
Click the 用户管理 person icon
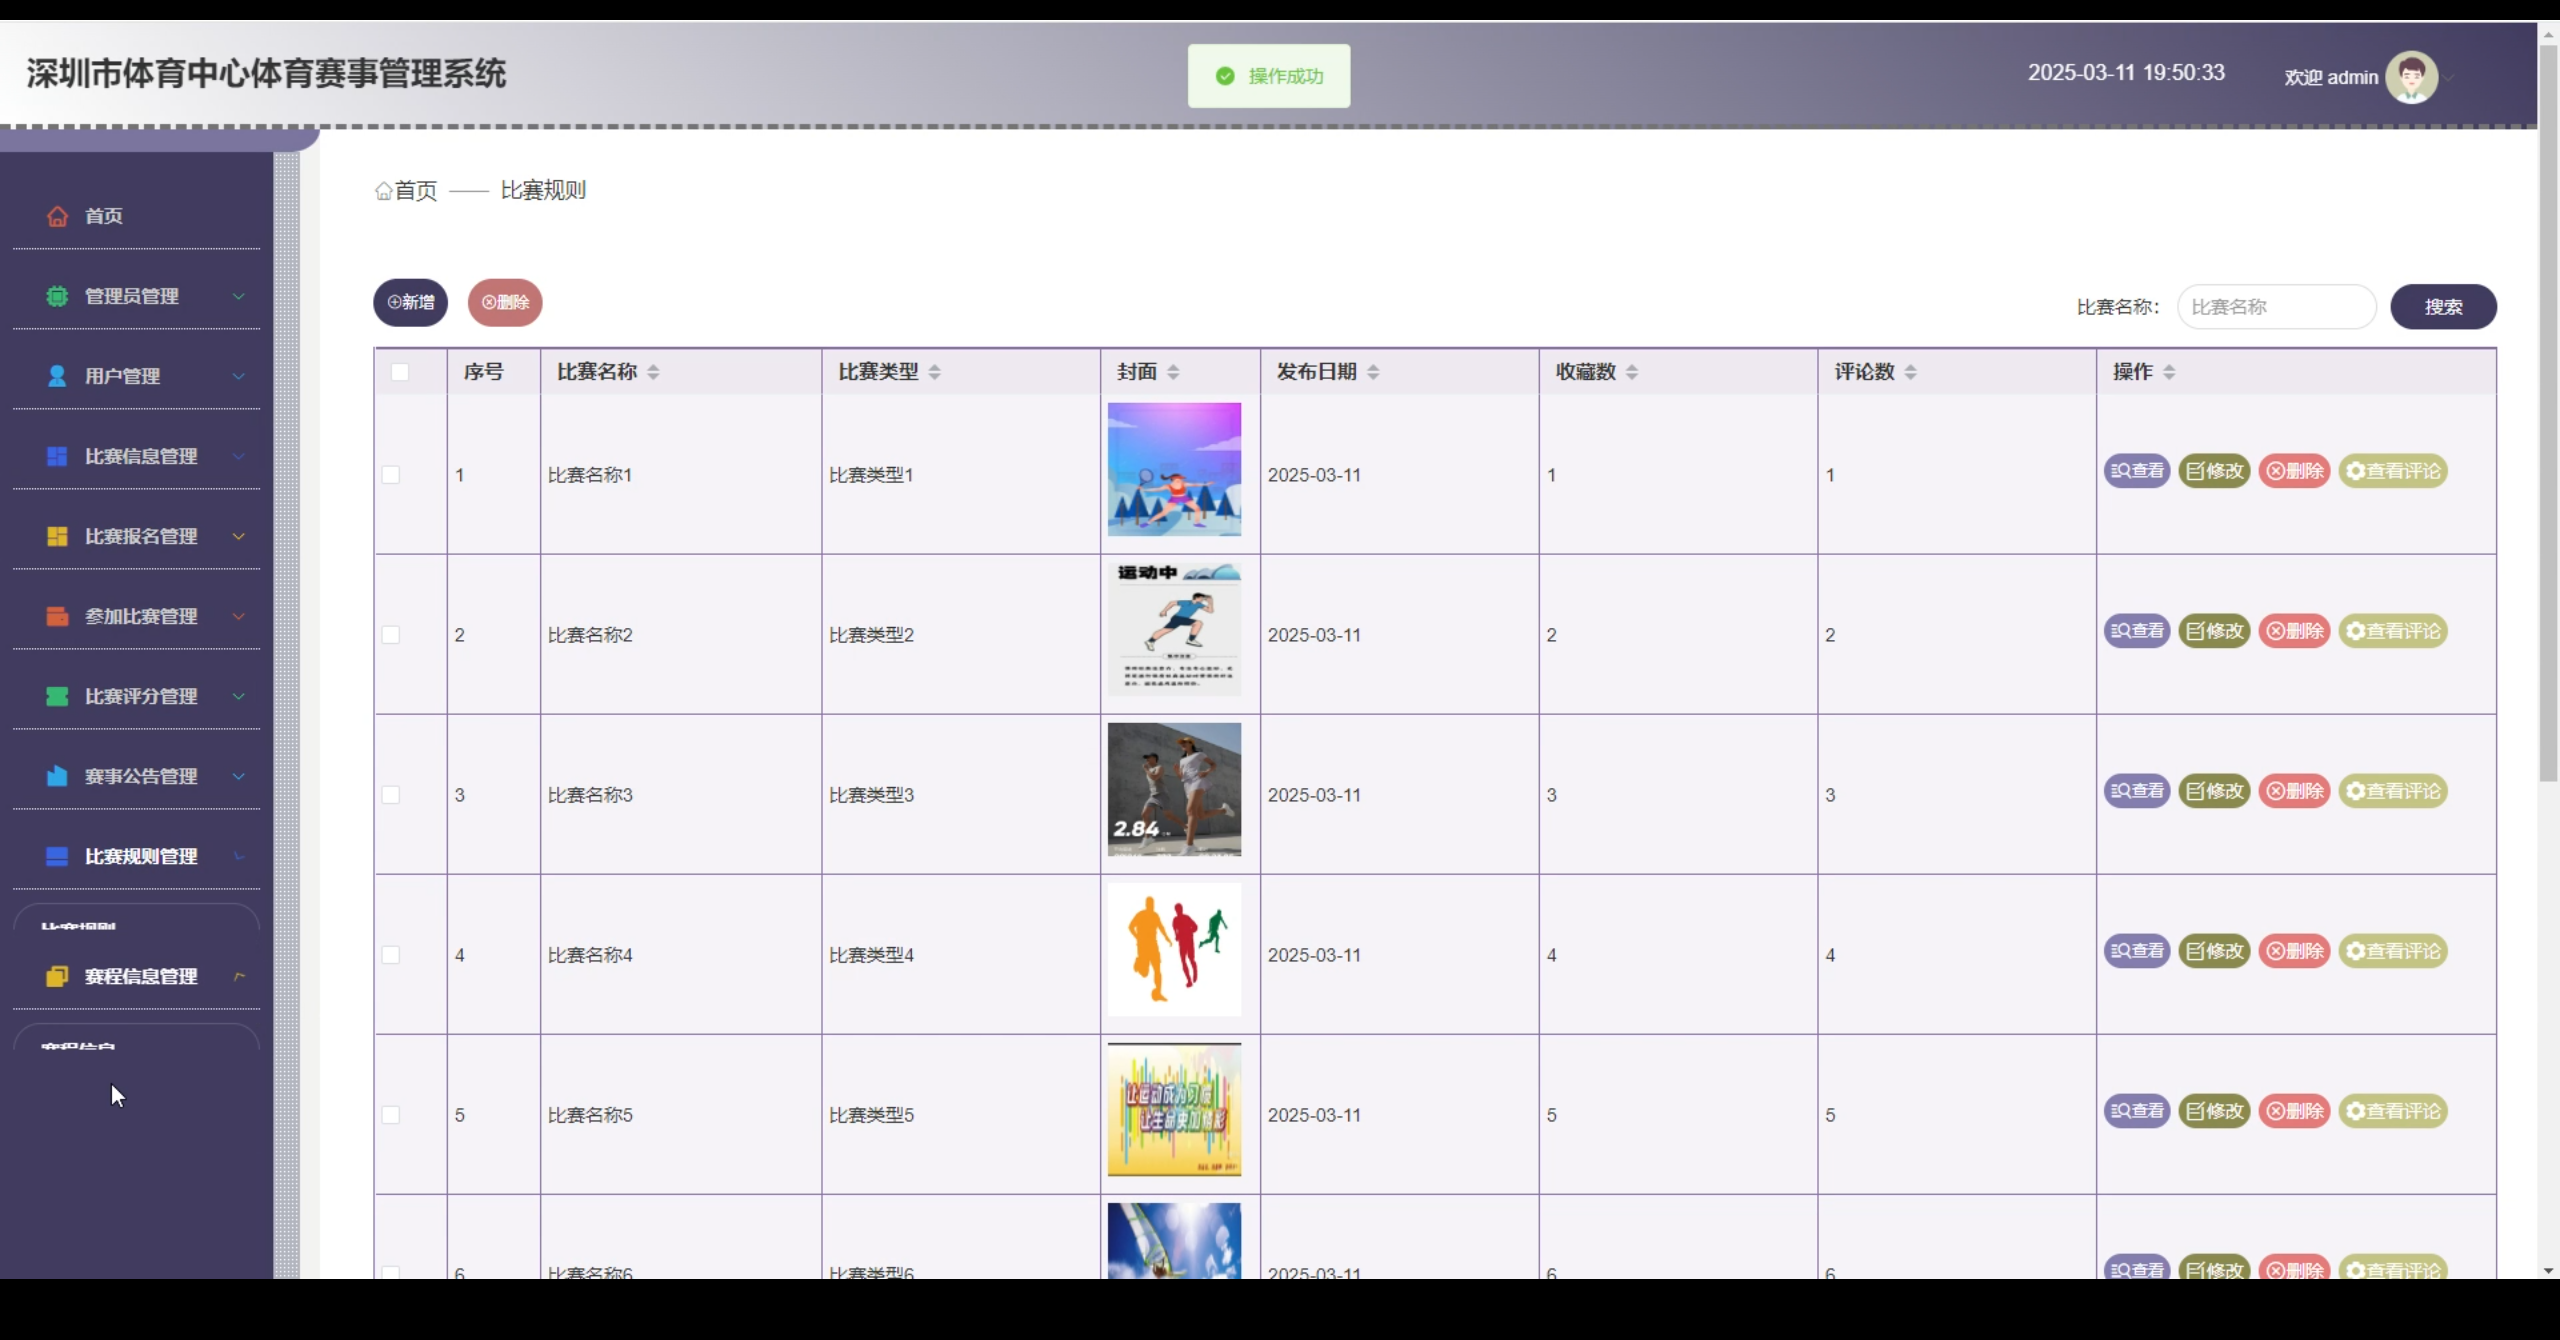coord(57,376)
